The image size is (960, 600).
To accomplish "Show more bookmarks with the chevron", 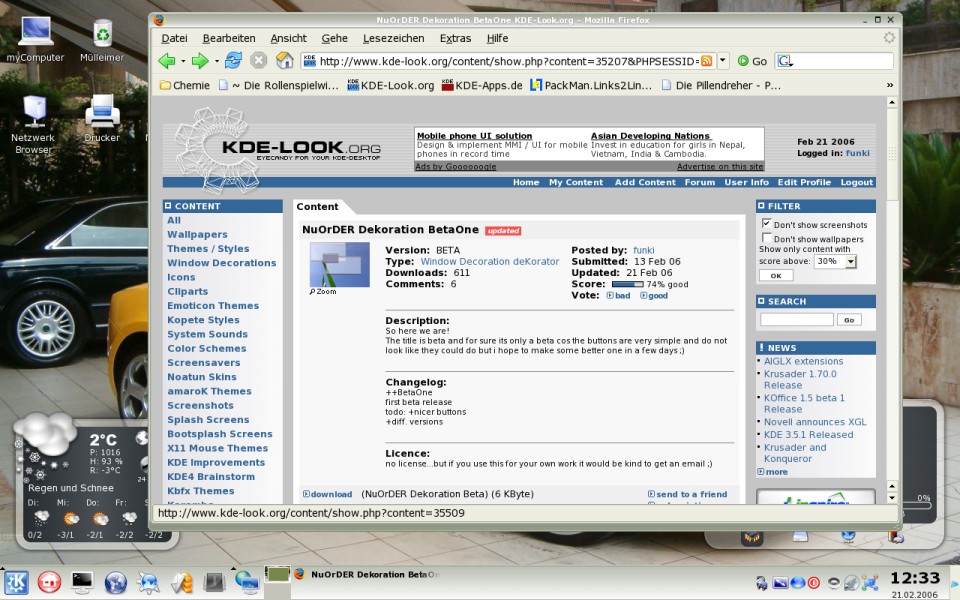I will (890, 85).
